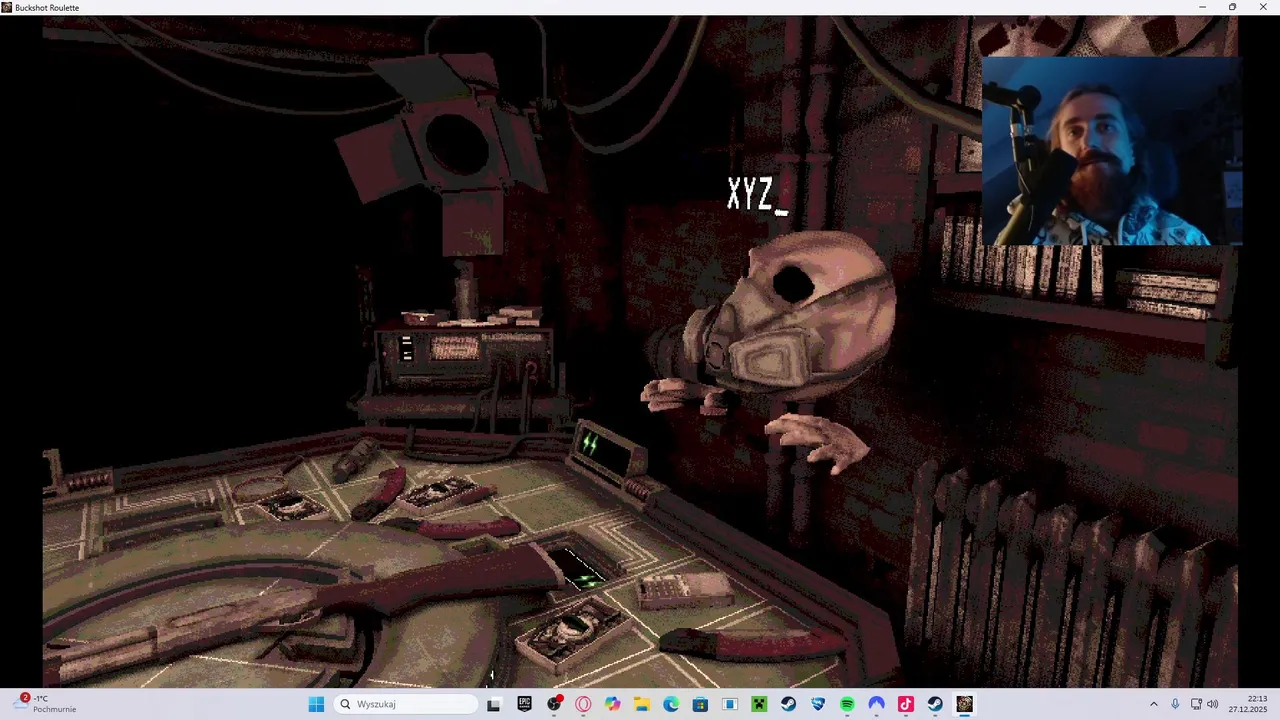Restore down the Buckshot Roulette window
Viewport: 1280px width, 720px height.
[x=1232, y=7]
